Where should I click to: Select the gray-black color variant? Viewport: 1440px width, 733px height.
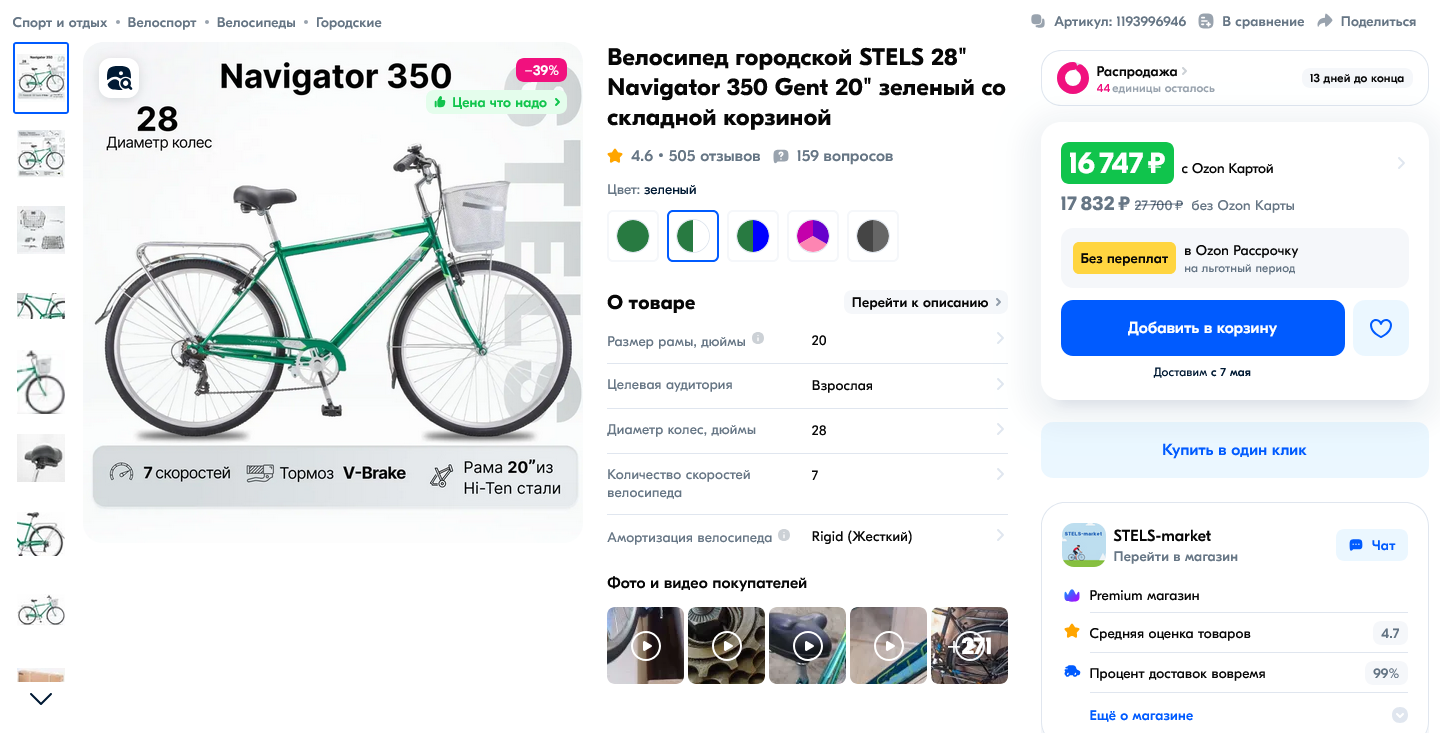tap(873, 236)
